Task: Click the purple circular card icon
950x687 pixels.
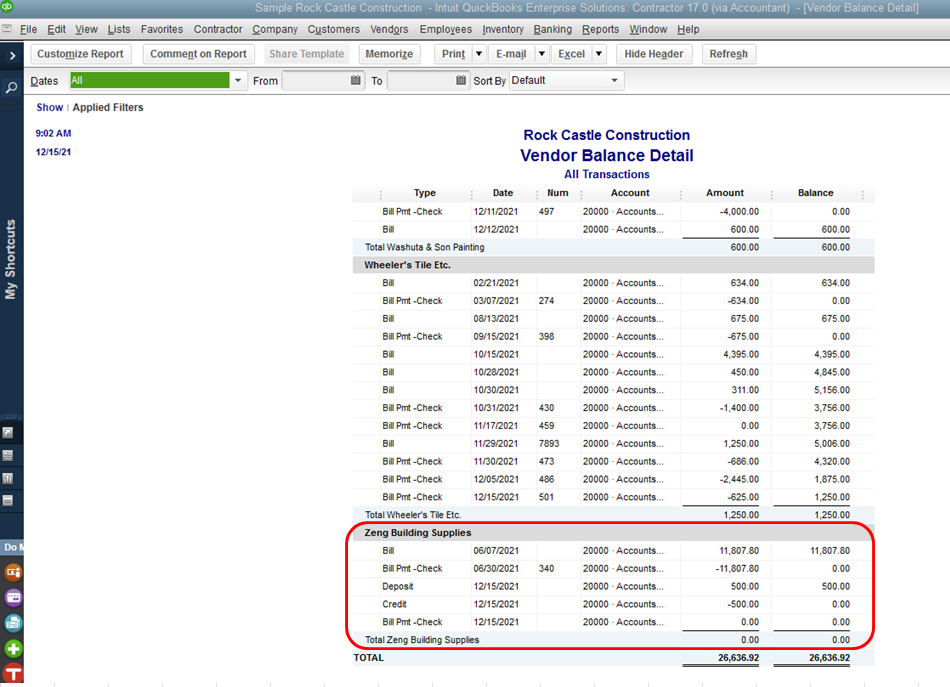Action: coord(13,598)
